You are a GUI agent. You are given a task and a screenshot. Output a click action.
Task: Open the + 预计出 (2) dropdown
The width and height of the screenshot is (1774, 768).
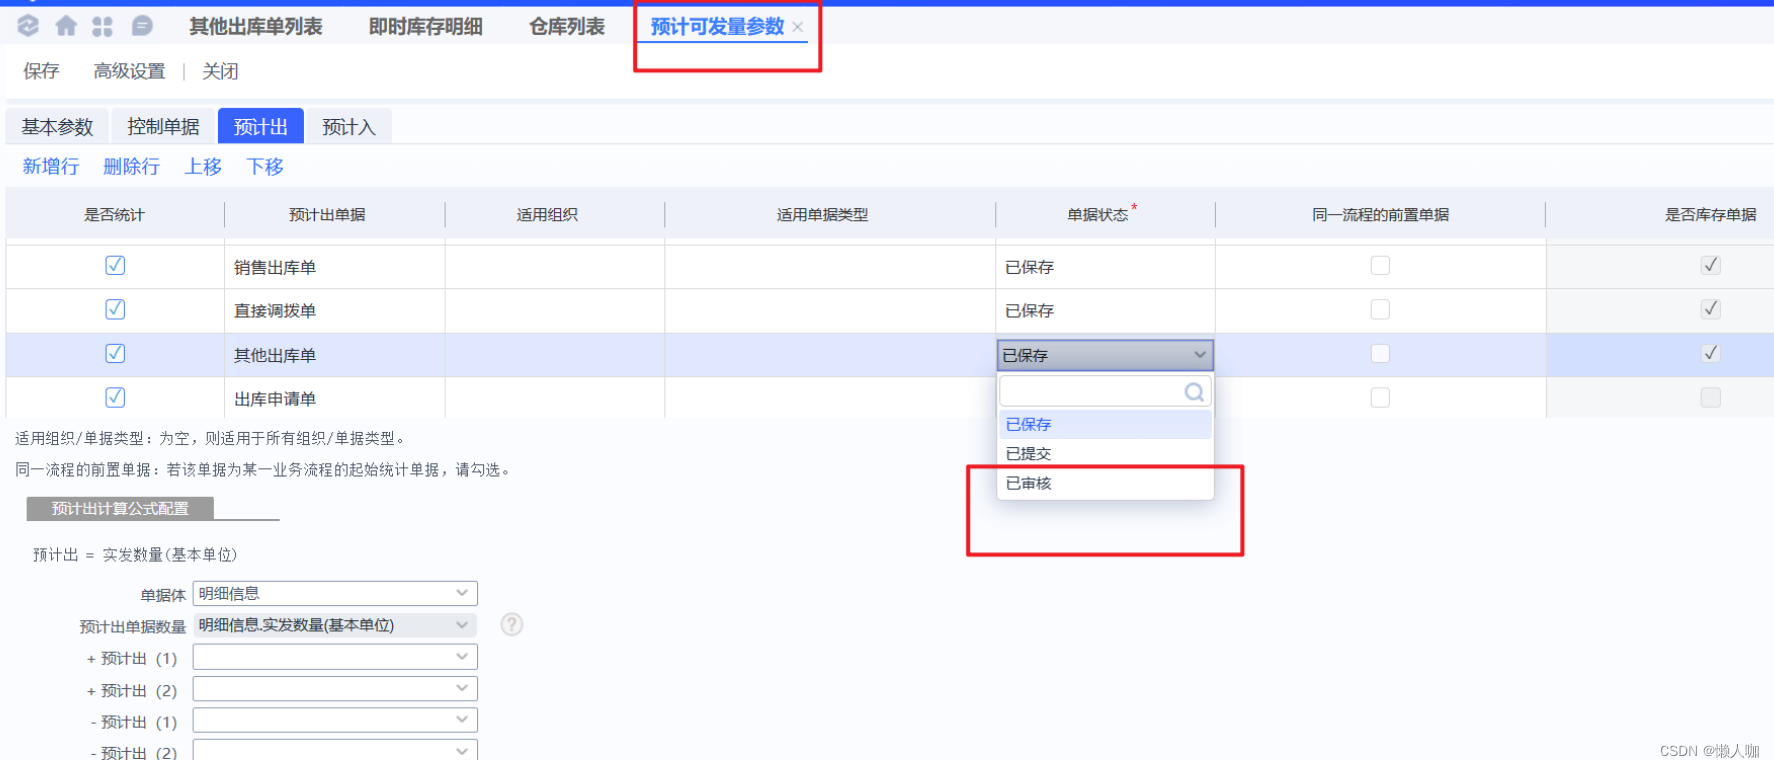click(x=335, y=689)
